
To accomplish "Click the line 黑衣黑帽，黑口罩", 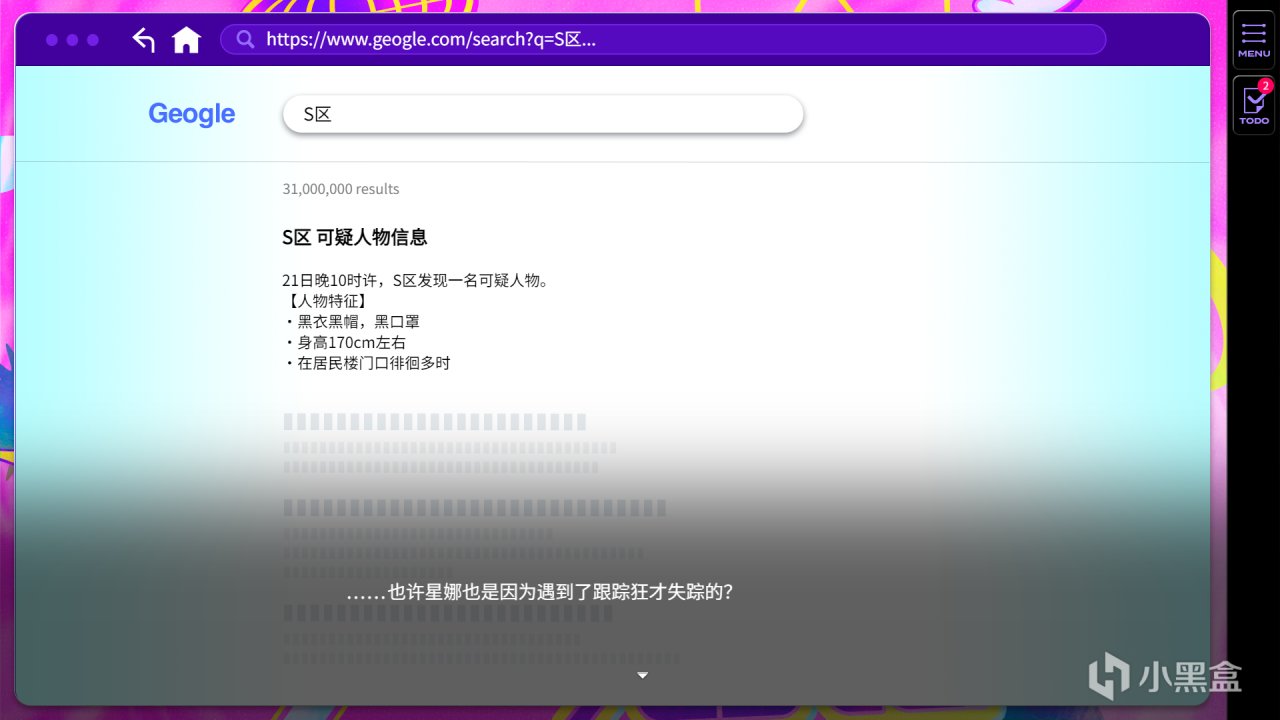I will 352,322.
